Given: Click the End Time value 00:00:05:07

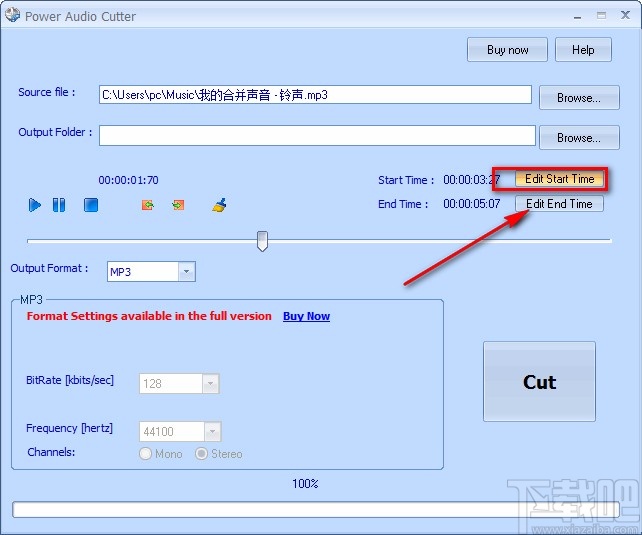Looking at the screenshot, I should click(x=472, y=204).
